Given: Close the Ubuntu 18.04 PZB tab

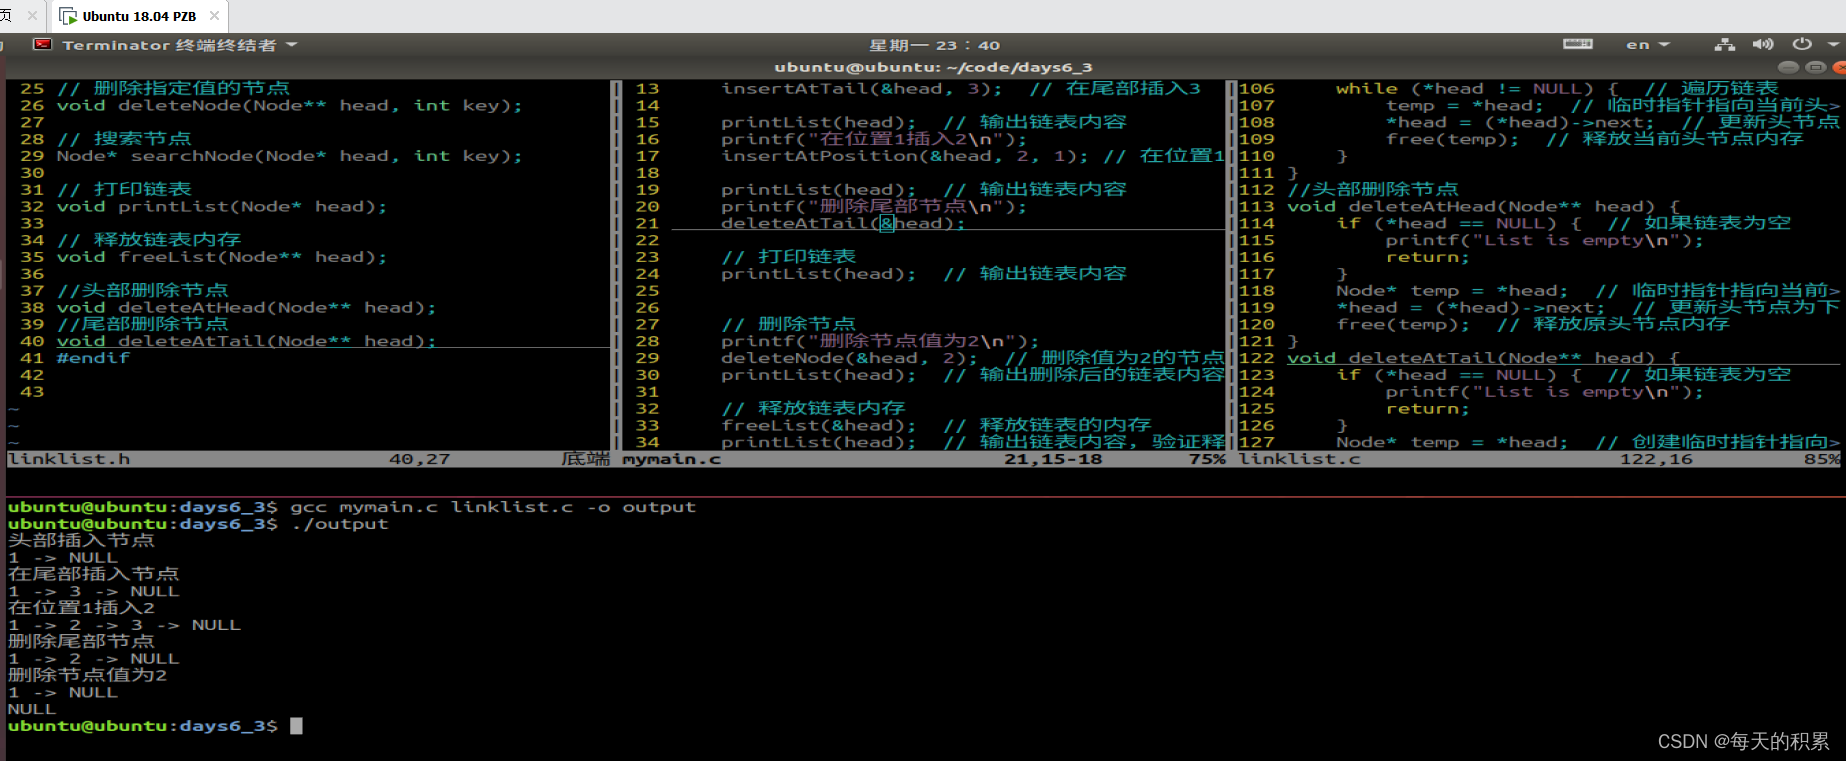Looking at the screenshot, I should pos(214,16).
